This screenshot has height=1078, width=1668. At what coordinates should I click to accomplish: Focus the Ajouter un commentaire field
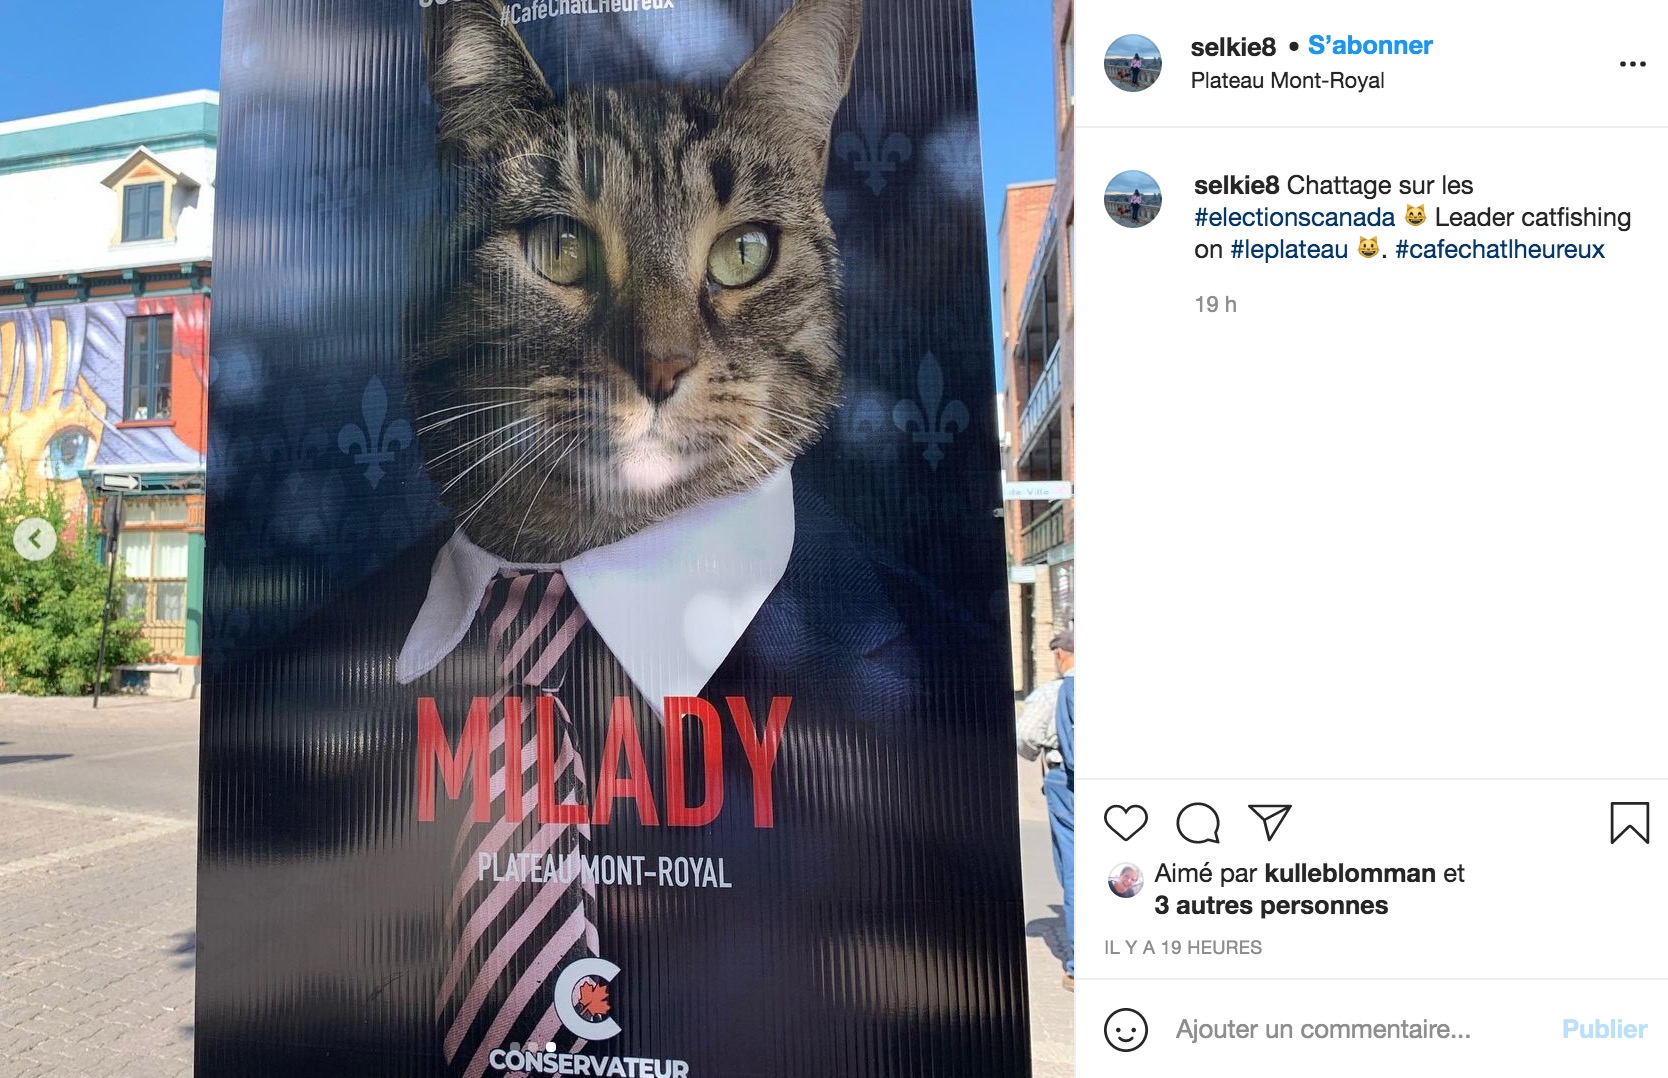(x=1360, y=1029)
